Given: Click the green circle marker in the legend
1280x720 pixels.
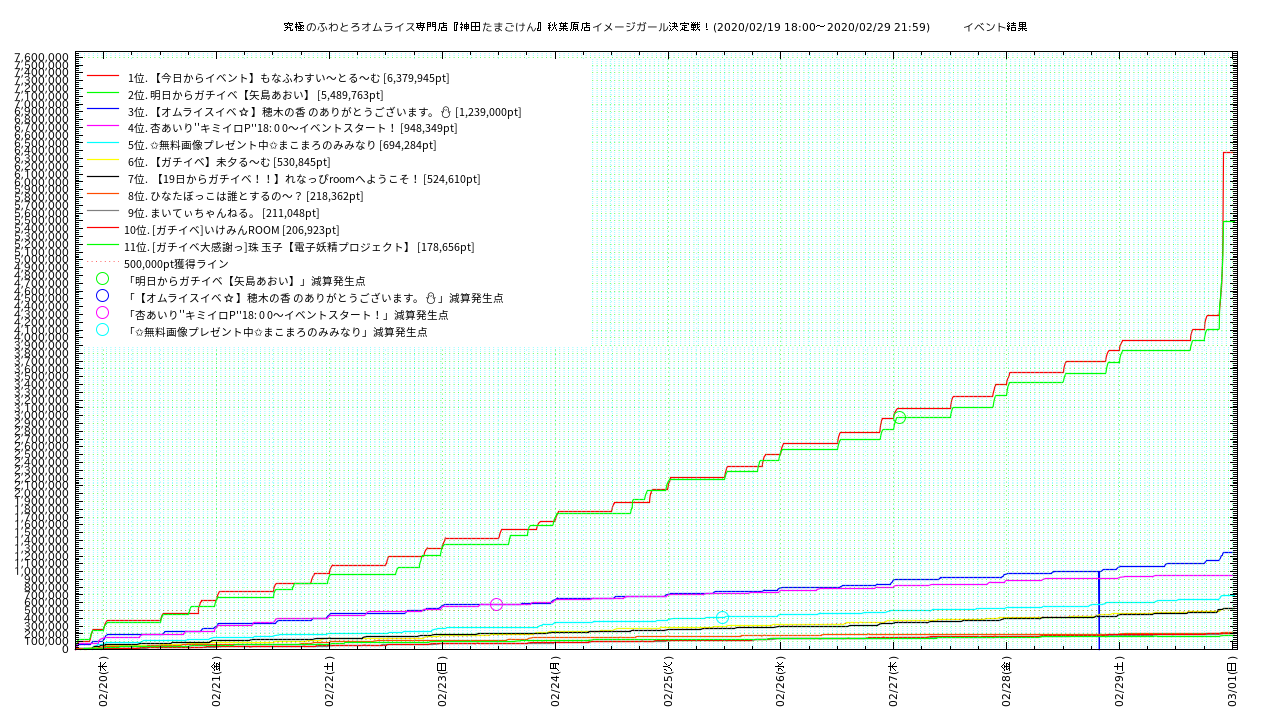Looking at the screenshot, I should [x=102, y=279].
